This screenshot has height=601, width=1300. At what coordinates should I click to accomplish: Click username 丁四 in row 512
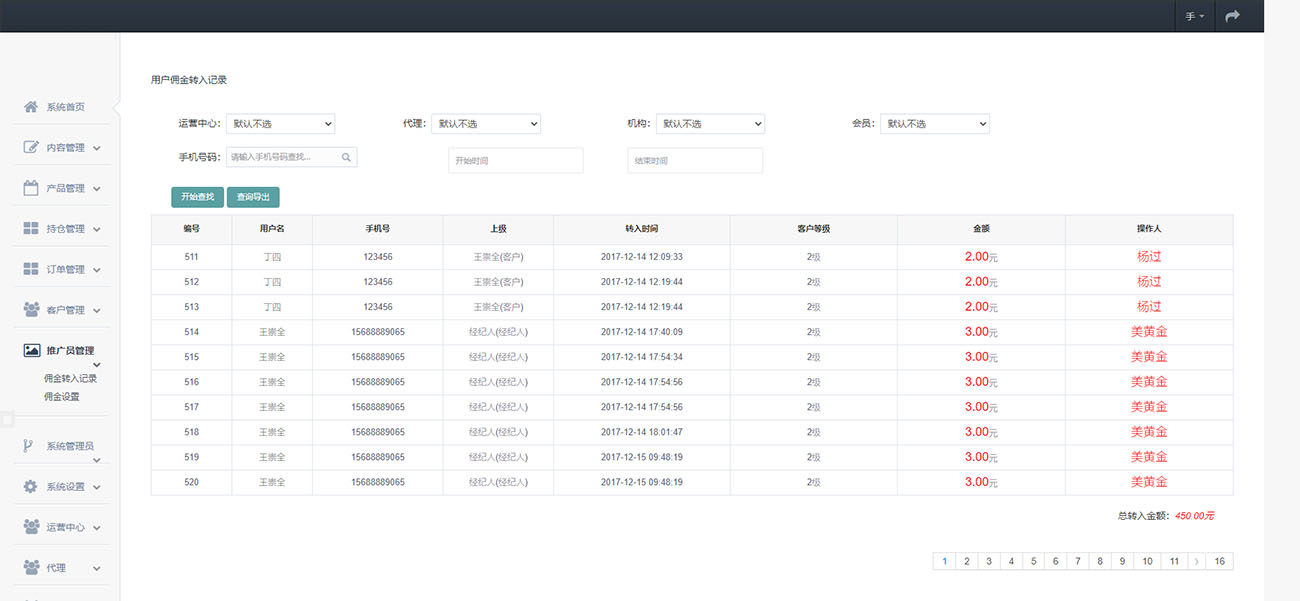pos(272,282)
